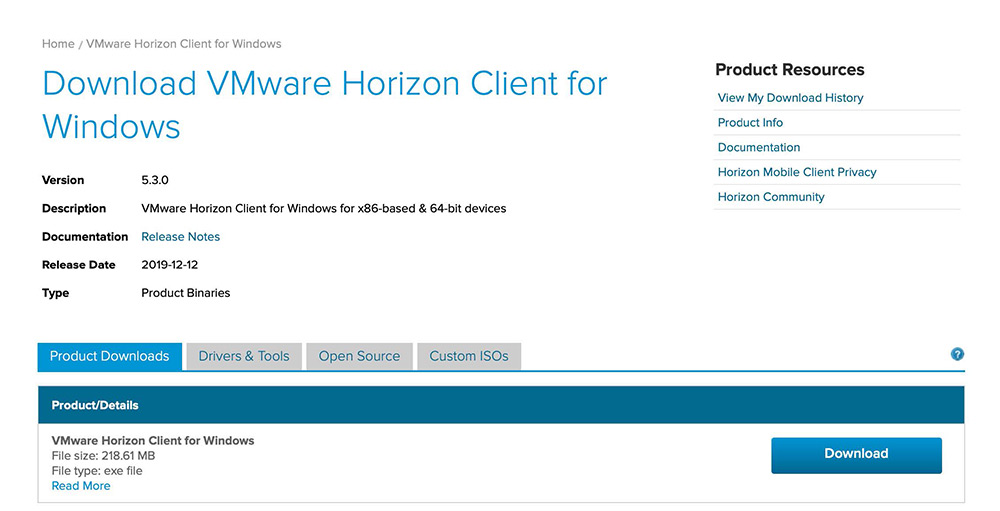The height and width of the screenshot is (511, 1000).
Task: Open the Read More link
Action: tap(81, 486)
